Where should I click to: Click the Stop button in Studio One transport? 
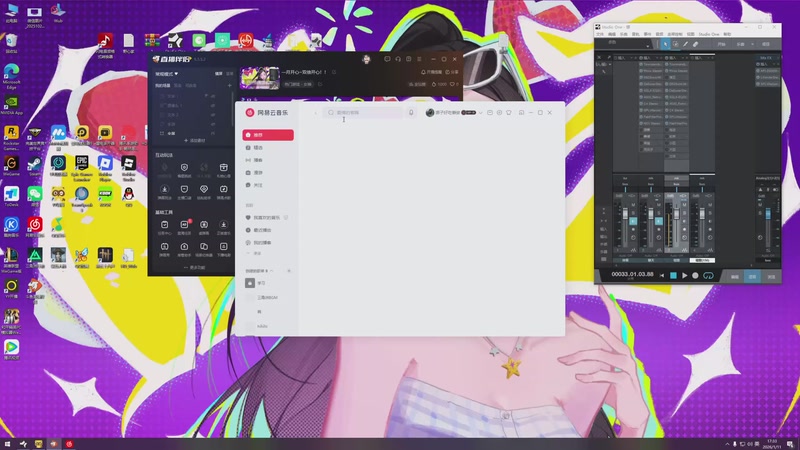[673, 276]
